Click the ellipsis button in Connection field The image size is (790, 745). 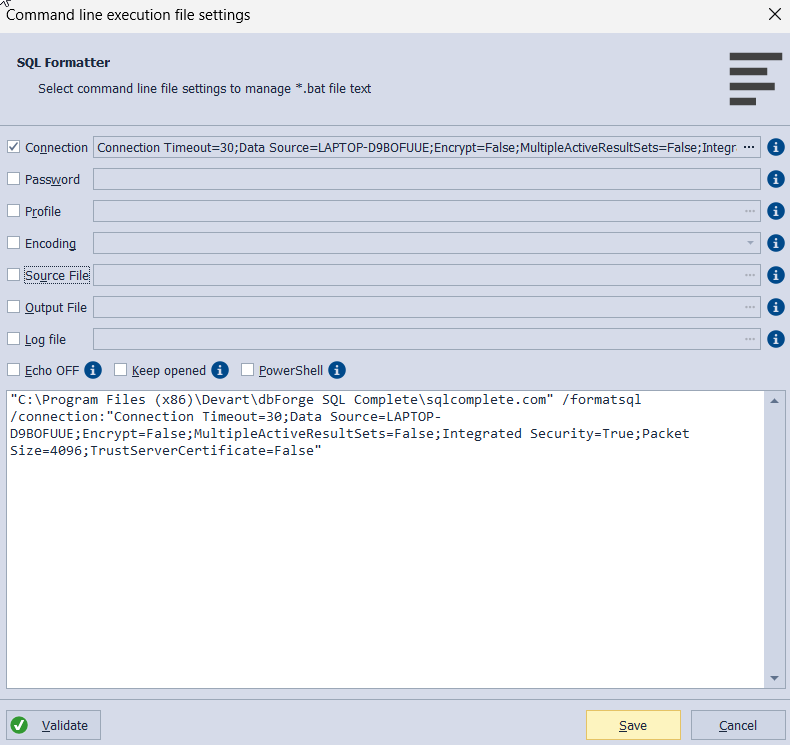tap(749, 147)
